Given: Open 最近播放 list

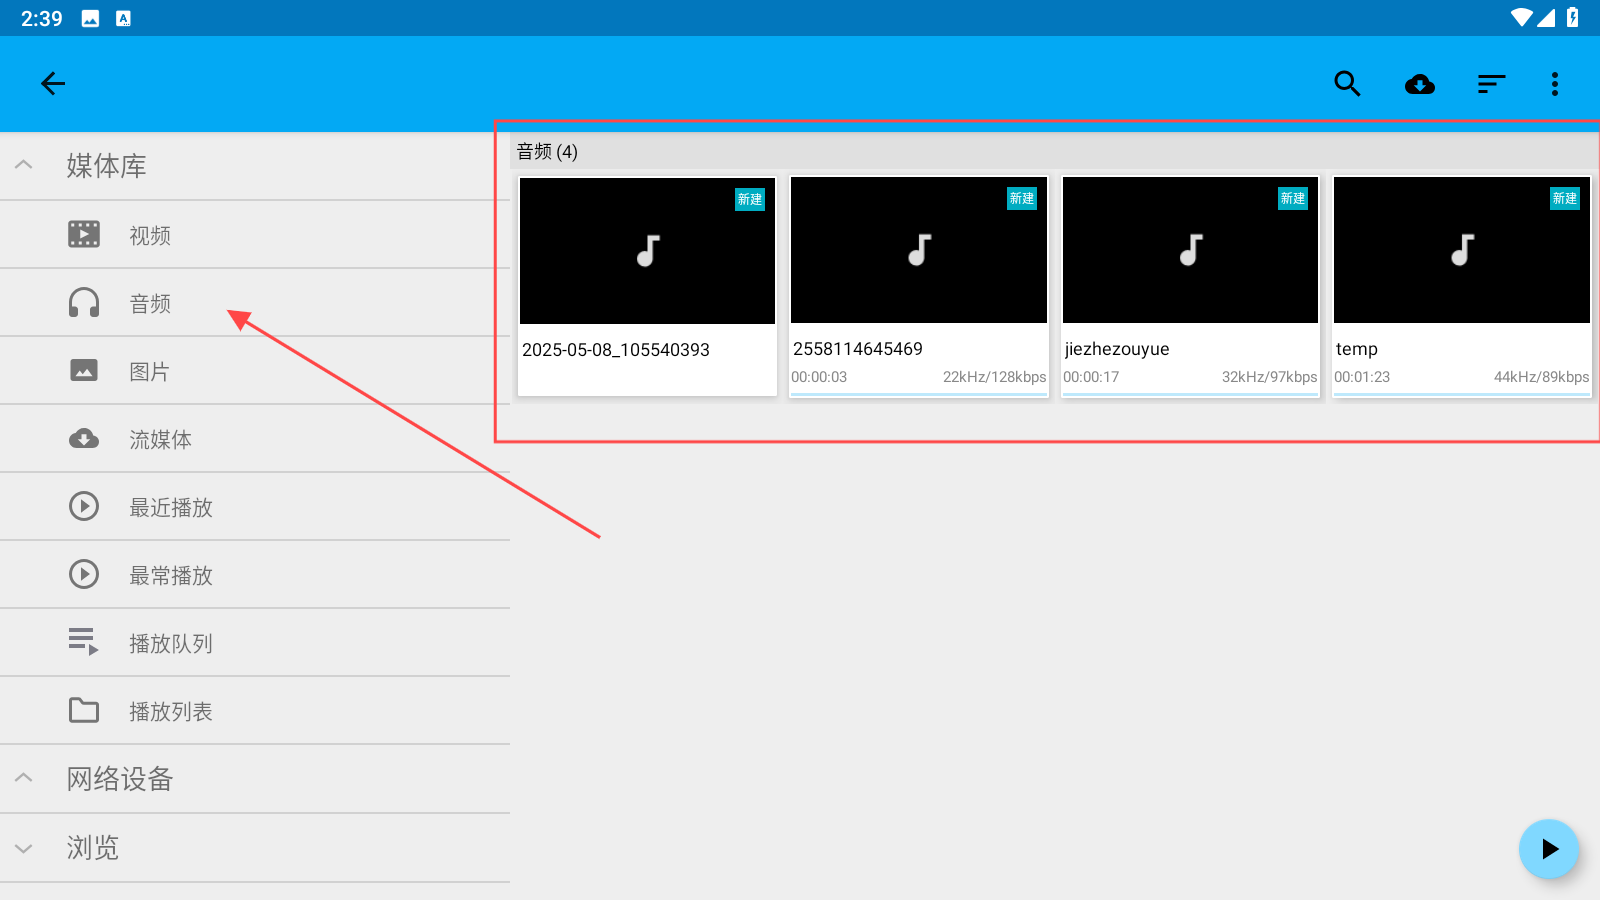Looking at the screenshot, I should pos(255,507).
